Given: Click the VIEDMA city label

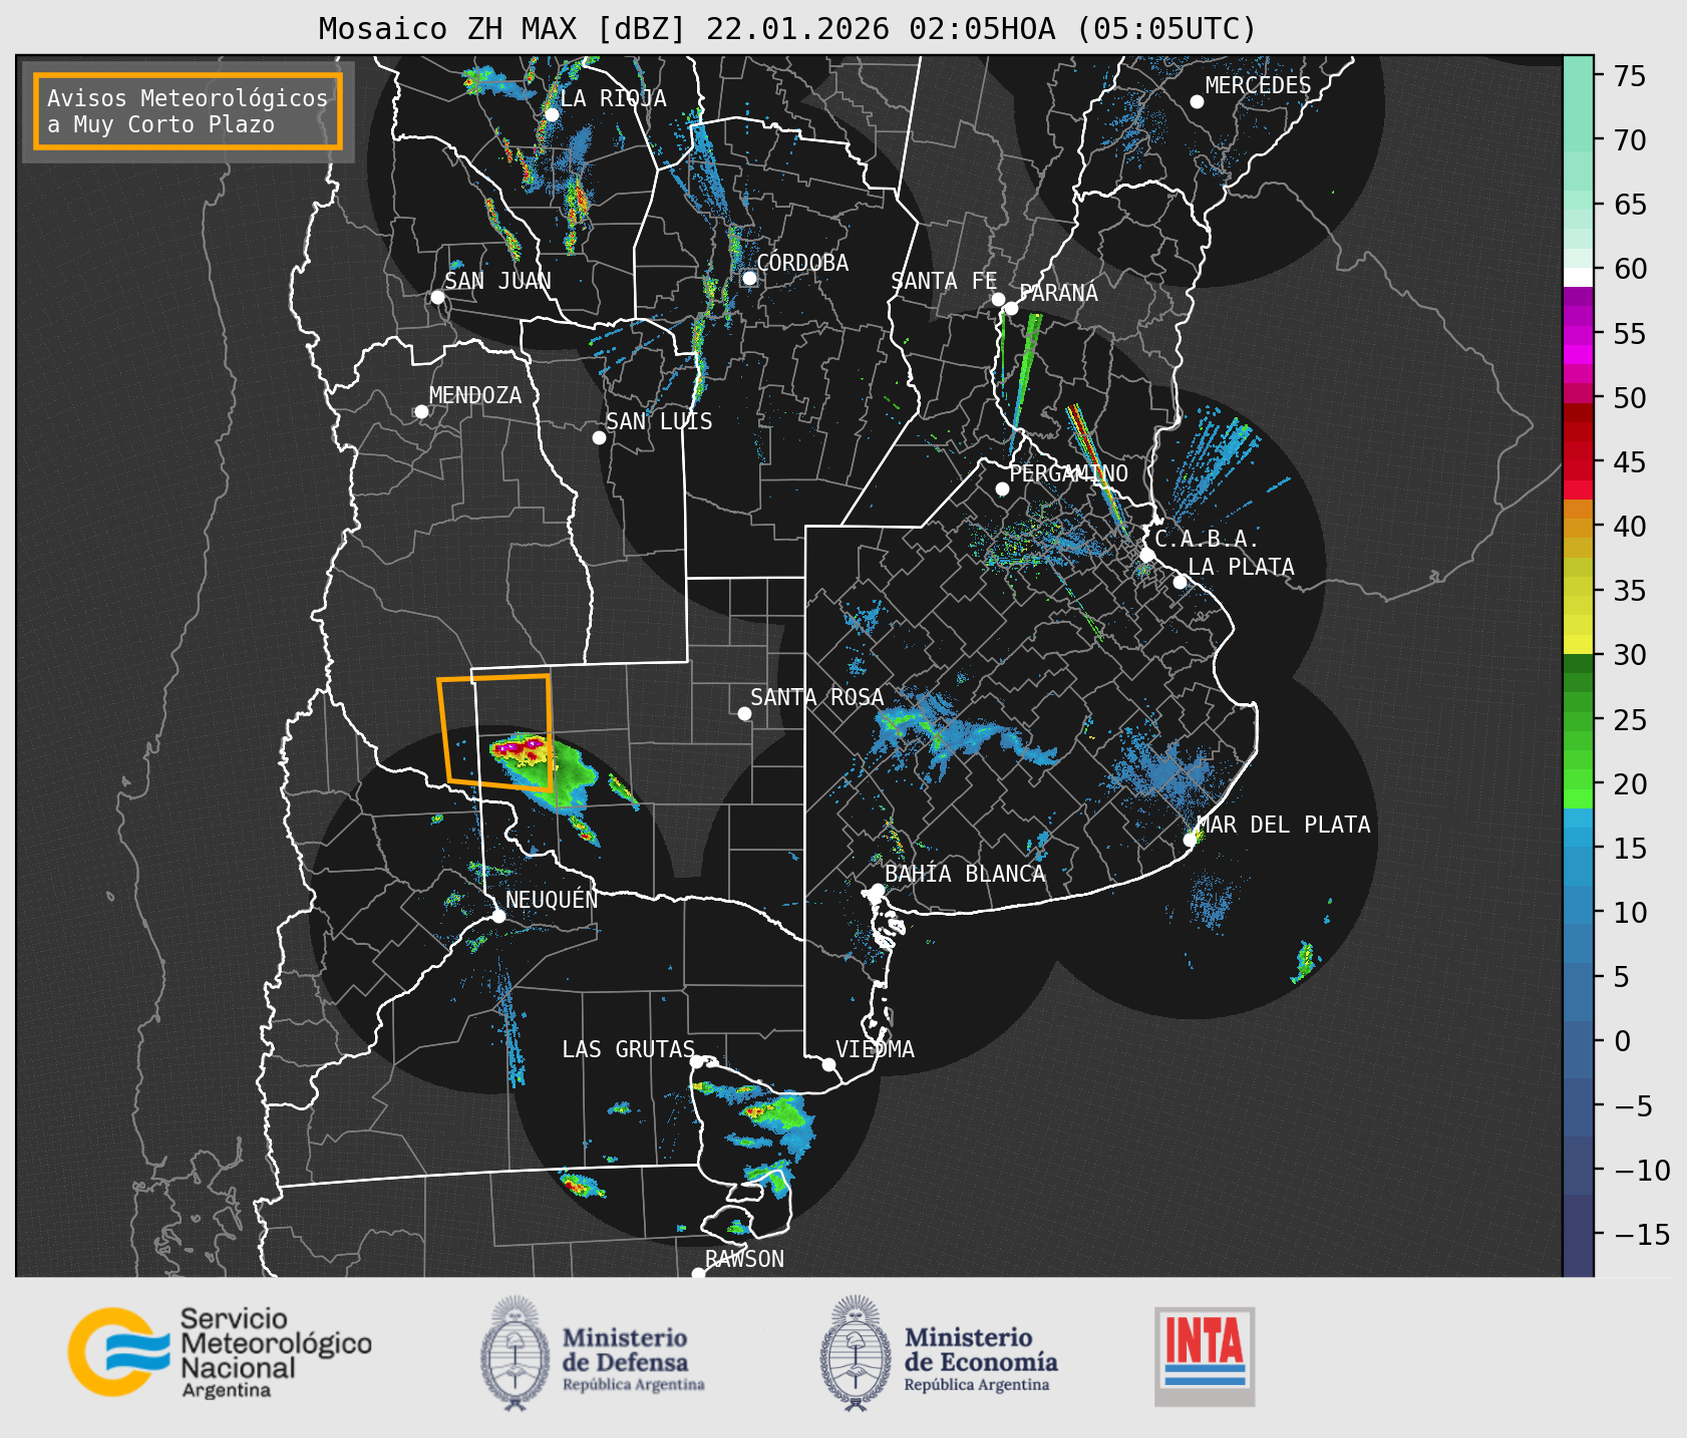Looking at the screenshot, I should [875, 1049].
